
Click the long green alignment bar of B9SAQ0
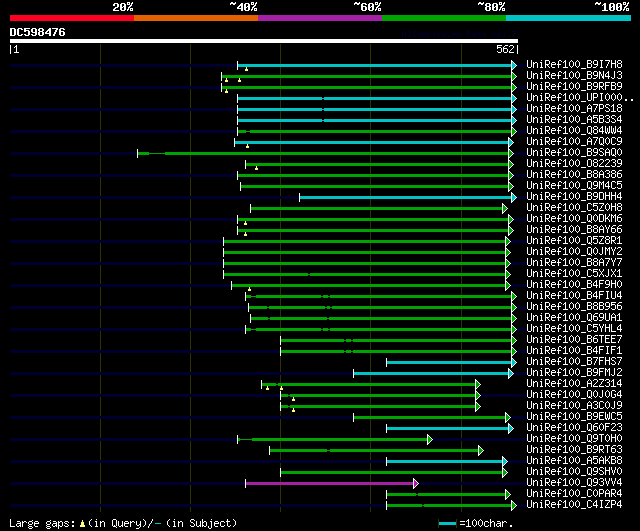pyautogui.click(x=325, y=153)
